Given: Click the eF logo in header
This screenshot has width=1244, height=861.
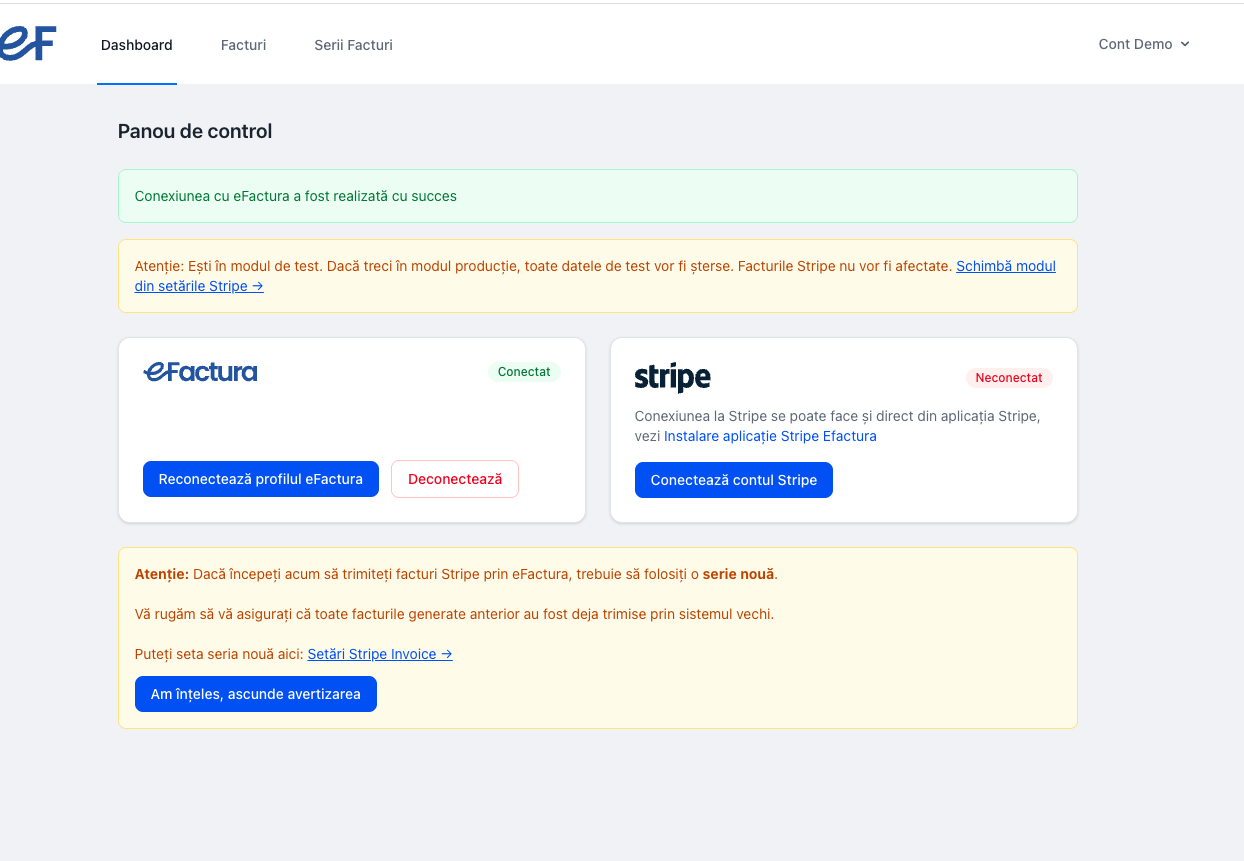Looking at the screenshot, I should (x=27, y=43).
